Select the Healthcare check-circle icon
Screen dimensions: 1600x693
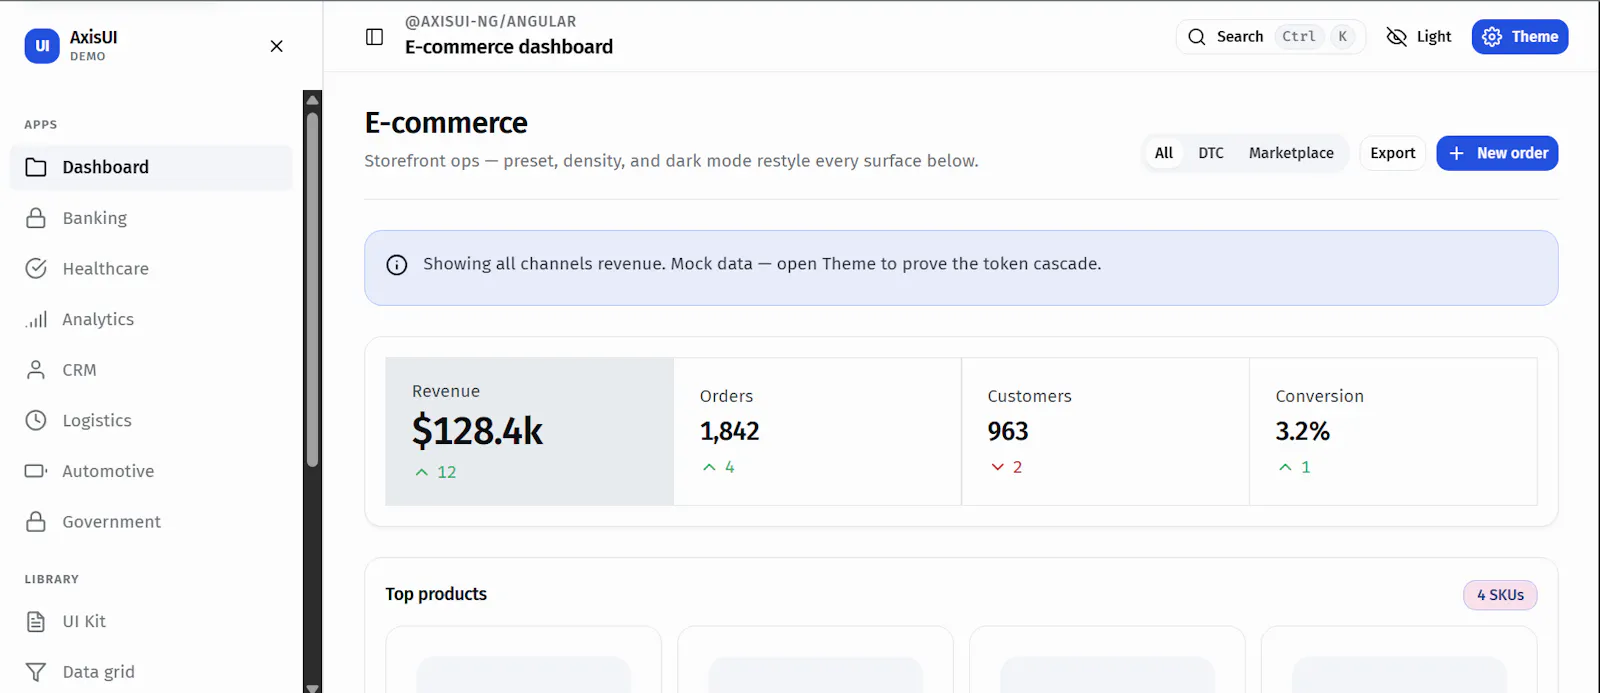[x=36, y=268]
